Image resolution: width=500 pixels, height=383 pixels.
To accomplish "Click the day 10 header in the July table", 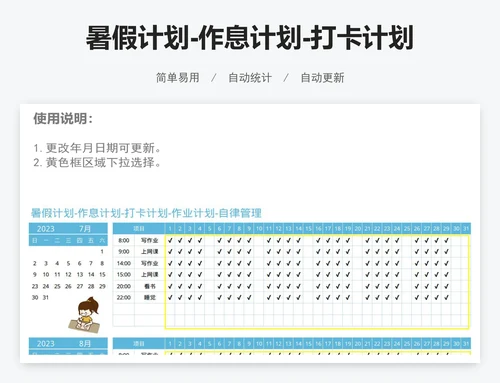I will pos(259,229).
